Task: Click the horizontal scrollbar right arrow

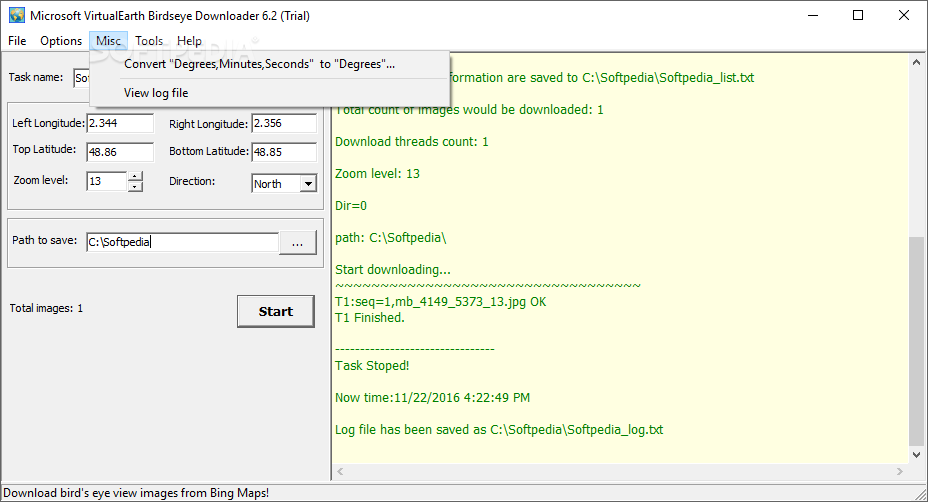Action: [x=900, y=472]
